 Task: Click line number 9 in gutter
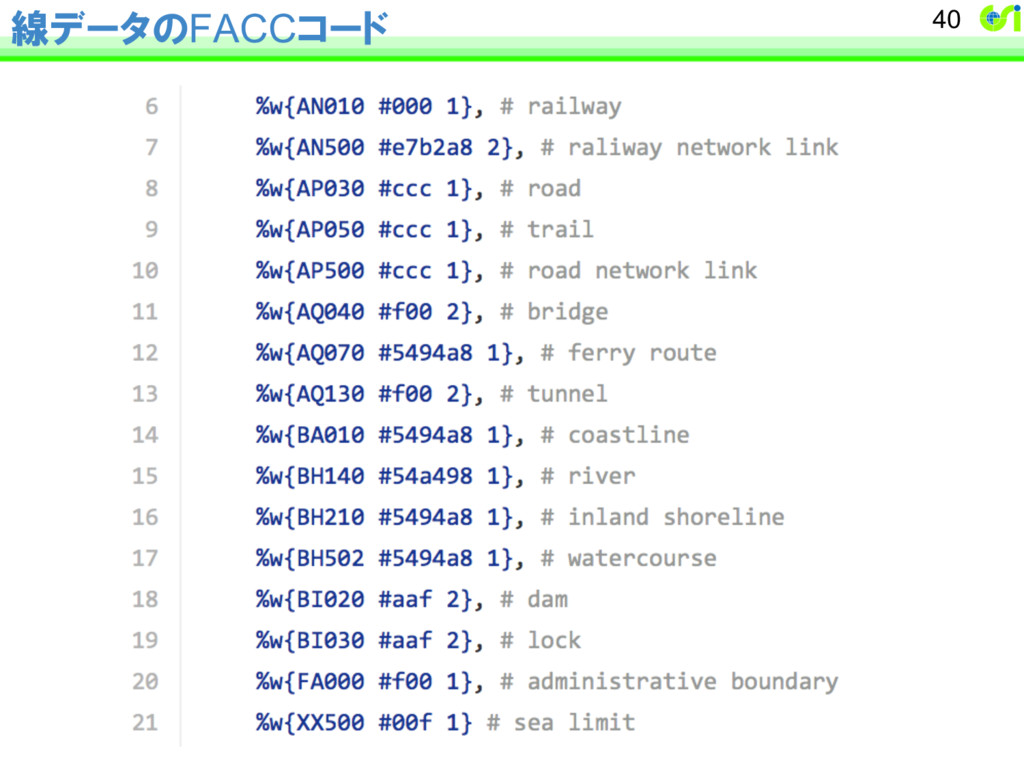pyautogui.click(x=152, y=230)
